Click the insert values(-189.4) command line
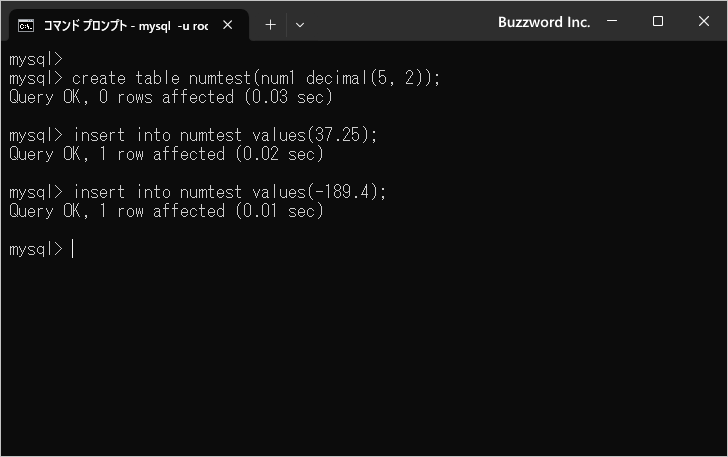 pyautogui.click(x=197, y=192)
